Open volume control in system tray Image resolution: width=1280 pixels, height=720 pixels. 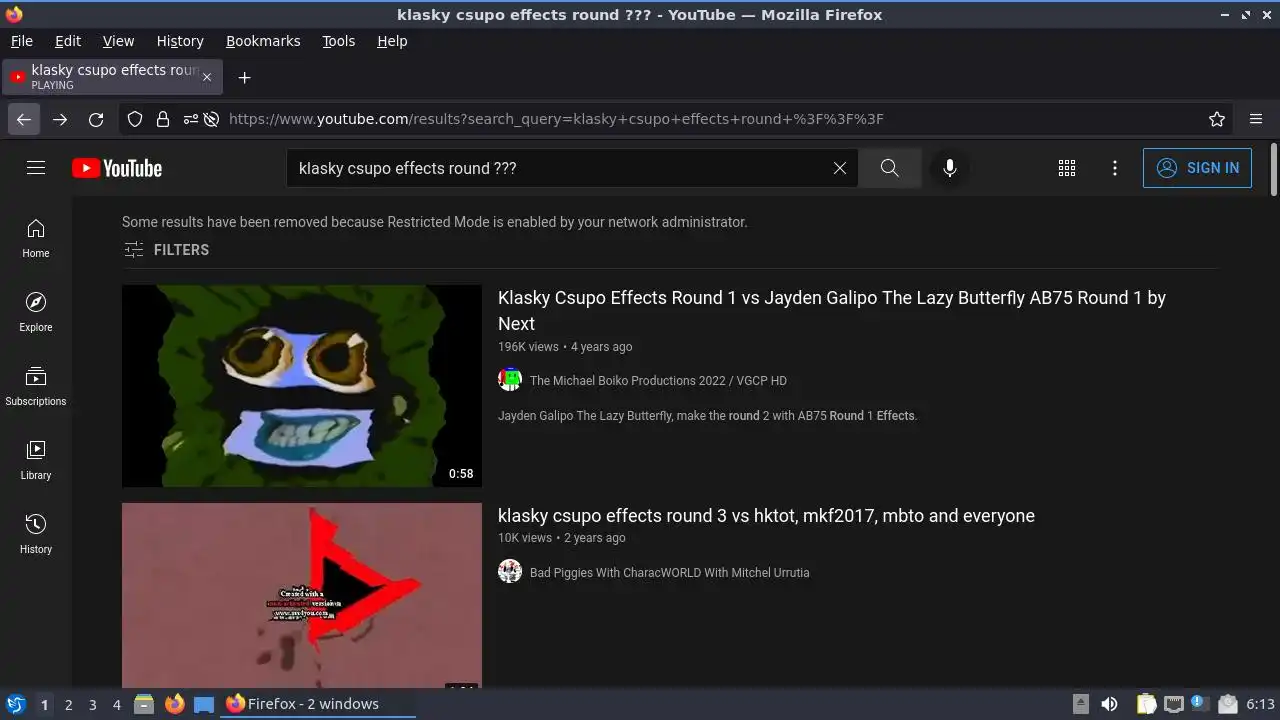1109,704
